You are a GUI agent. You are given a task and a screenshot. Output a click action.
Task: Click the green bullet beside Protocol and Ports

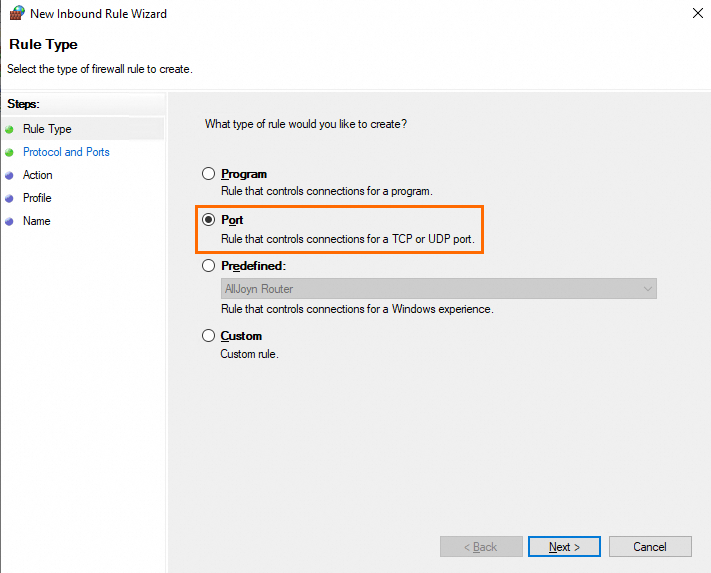click(x=10, y=152)
